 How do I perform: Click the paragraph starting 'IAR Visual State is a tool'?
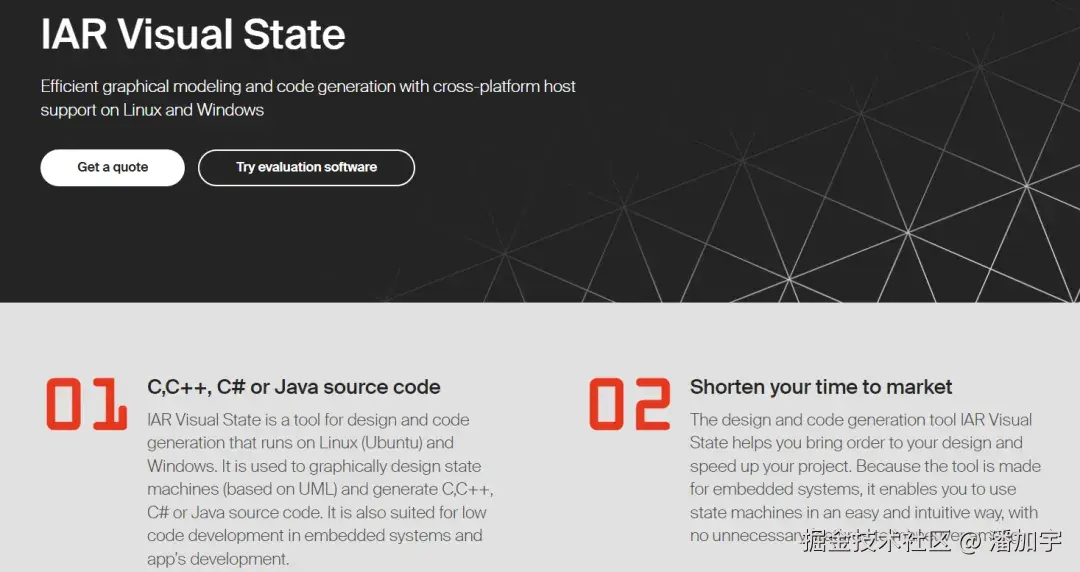point(320,489)
